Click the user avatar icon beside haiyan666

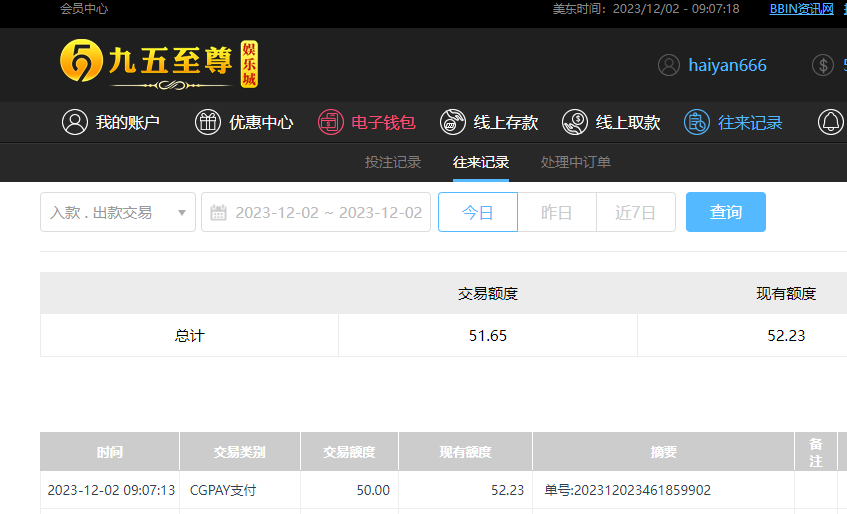pos(669,65)
